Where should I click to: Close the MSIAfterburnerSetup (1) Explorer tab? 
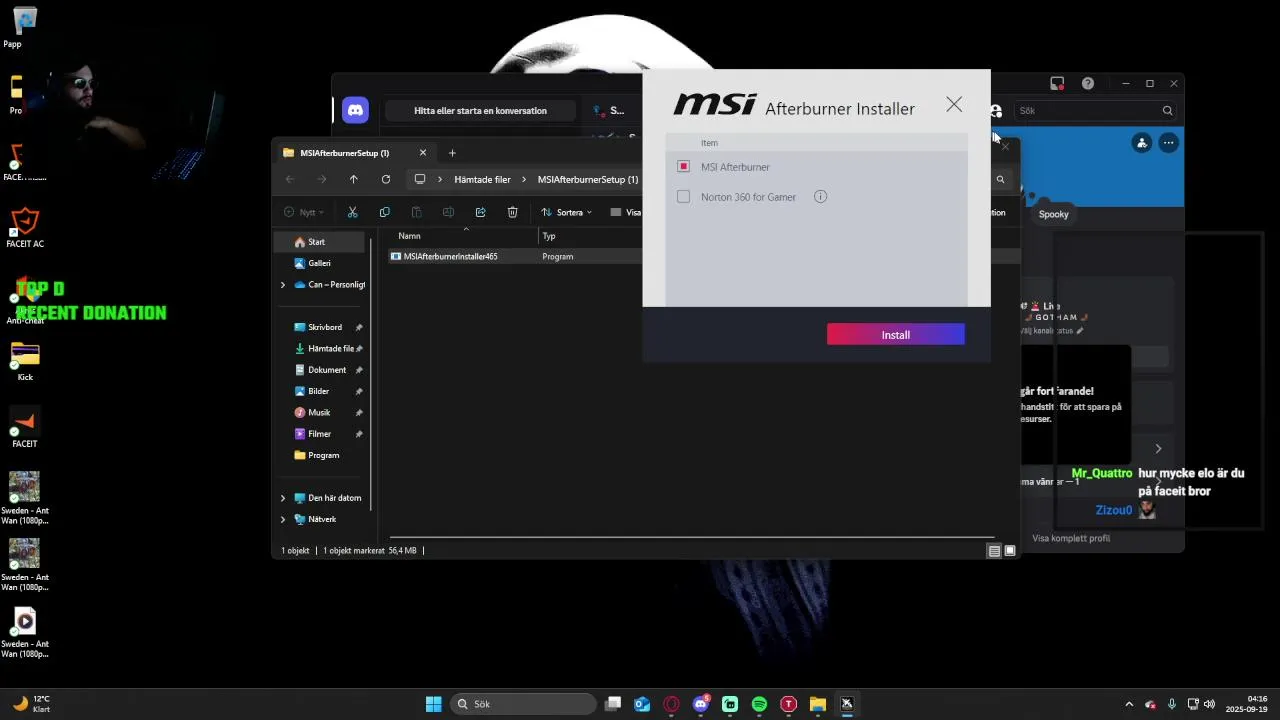coord(423,153)
